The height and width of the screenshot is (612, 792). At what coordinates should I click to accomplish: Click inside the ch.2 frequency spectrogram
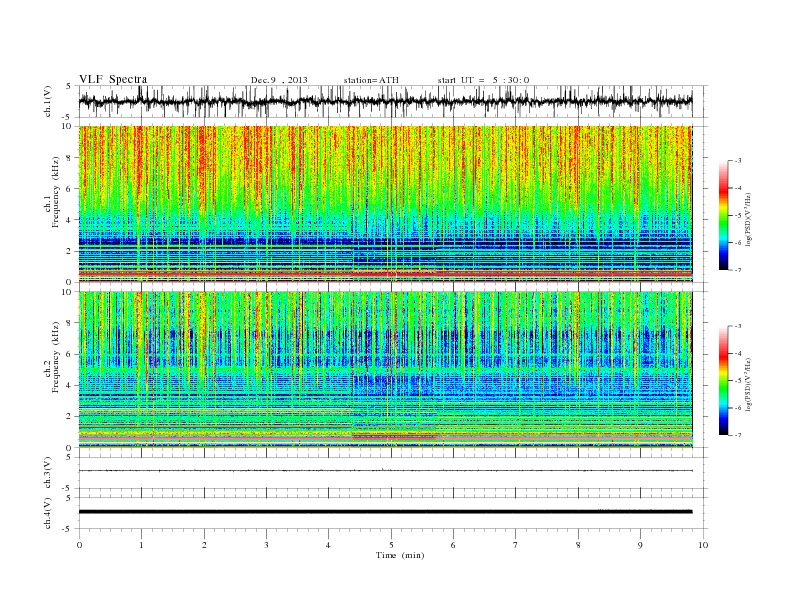385,370
